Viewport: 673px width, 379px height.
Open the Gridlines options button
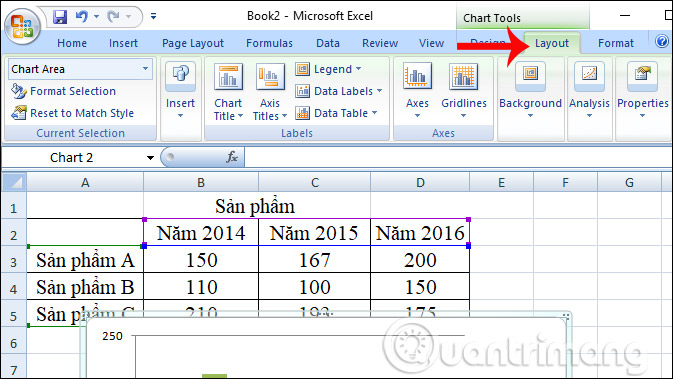464,91
